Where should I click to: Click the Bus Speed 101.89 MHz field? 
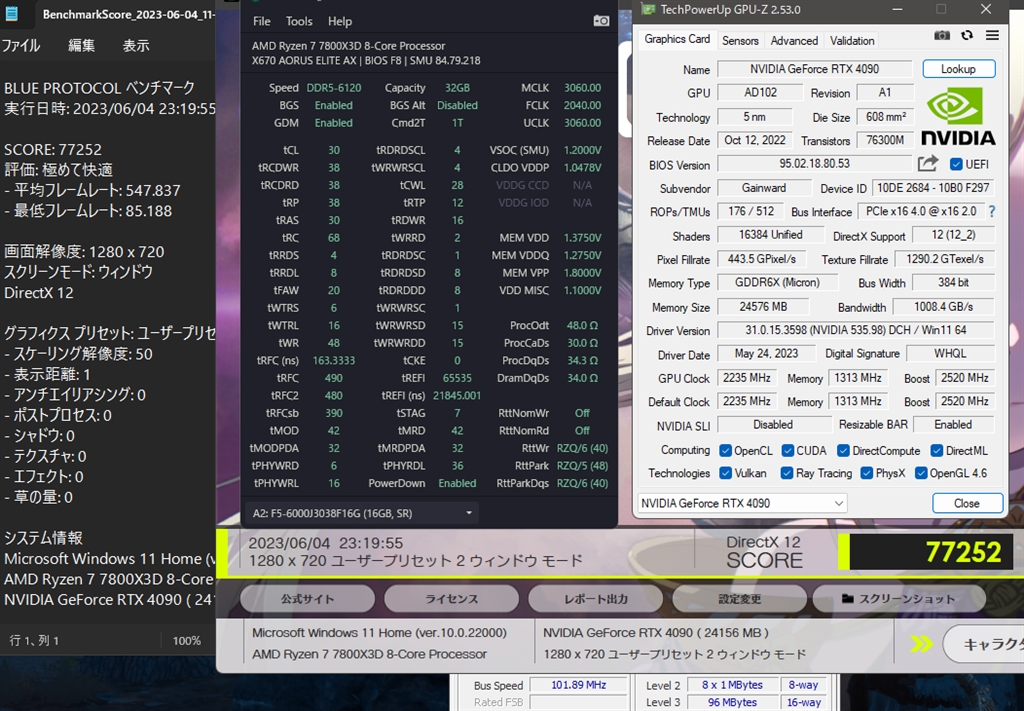point(578,685)
